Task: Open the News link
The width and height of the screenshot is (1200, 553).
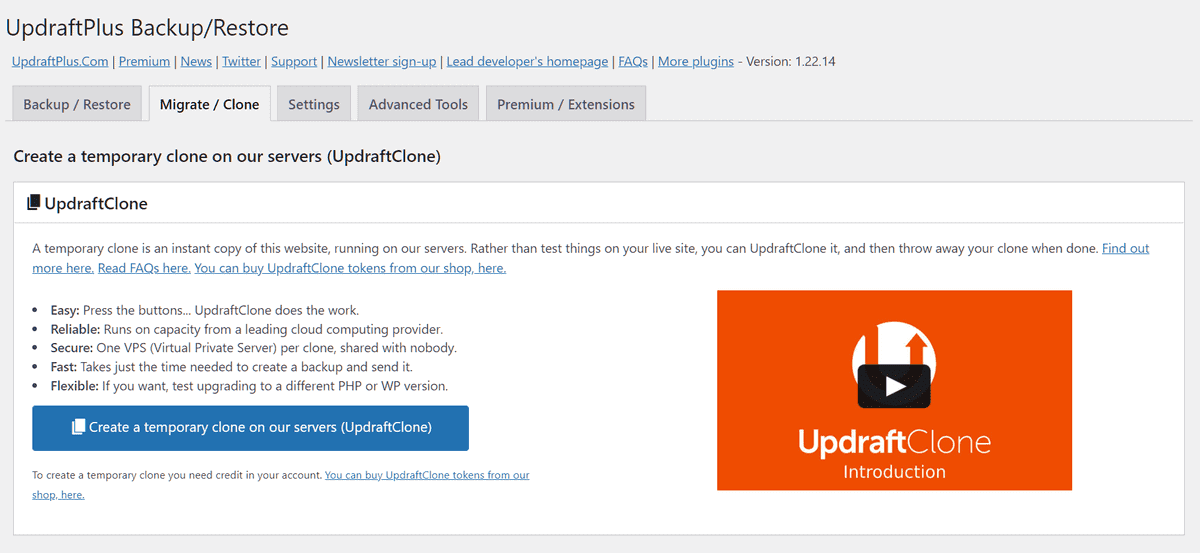Action: [x=196, y=61]
